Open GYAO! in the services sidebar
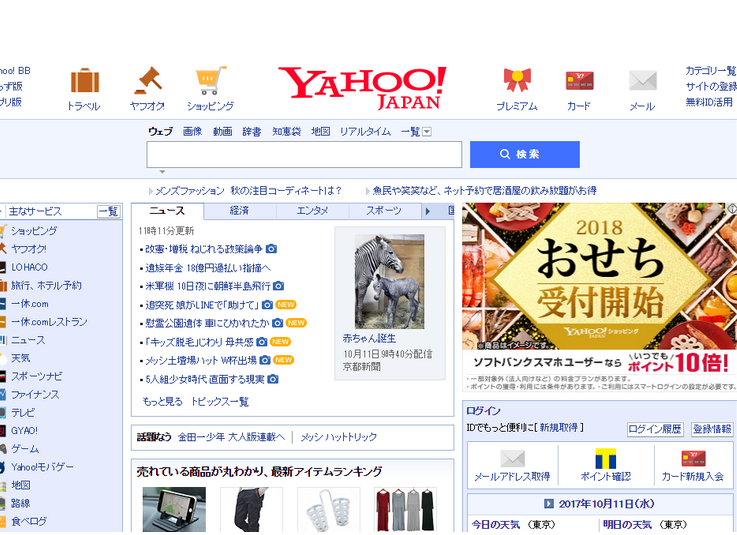737x535 pixels. [24, 431]
